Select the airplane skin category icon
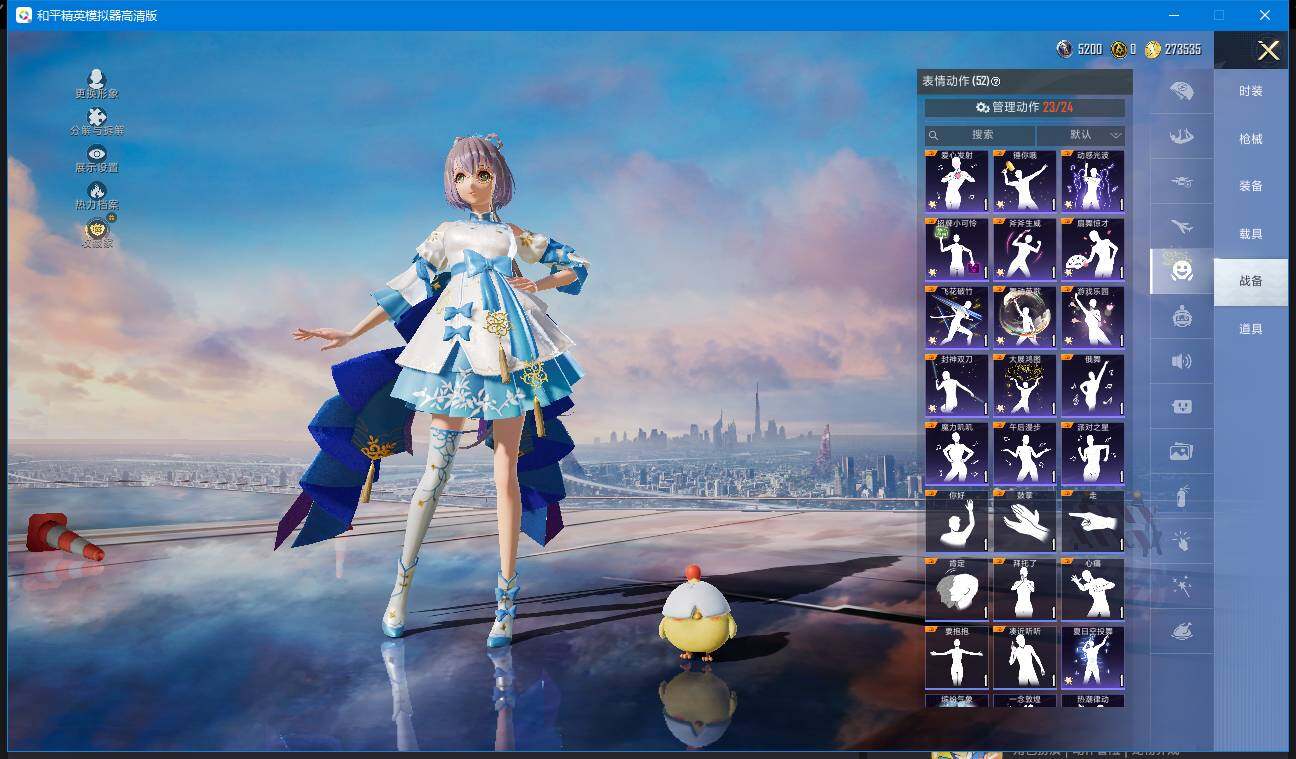The height and width of the screenshot is (759, 1296). [1181, 227]
